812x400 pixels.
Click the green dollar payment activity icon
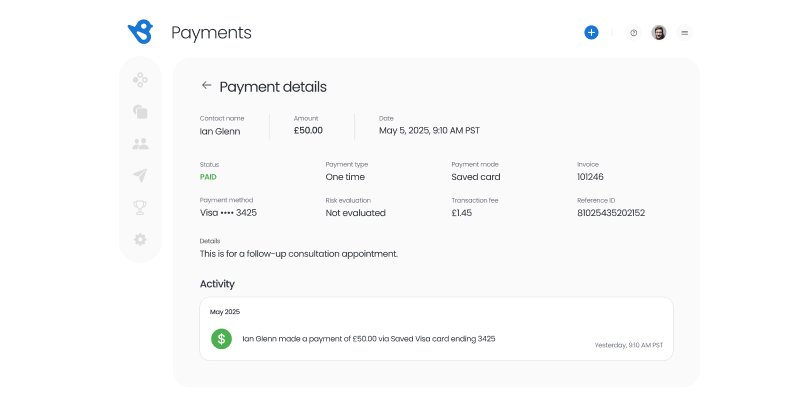tap(221, 339)
